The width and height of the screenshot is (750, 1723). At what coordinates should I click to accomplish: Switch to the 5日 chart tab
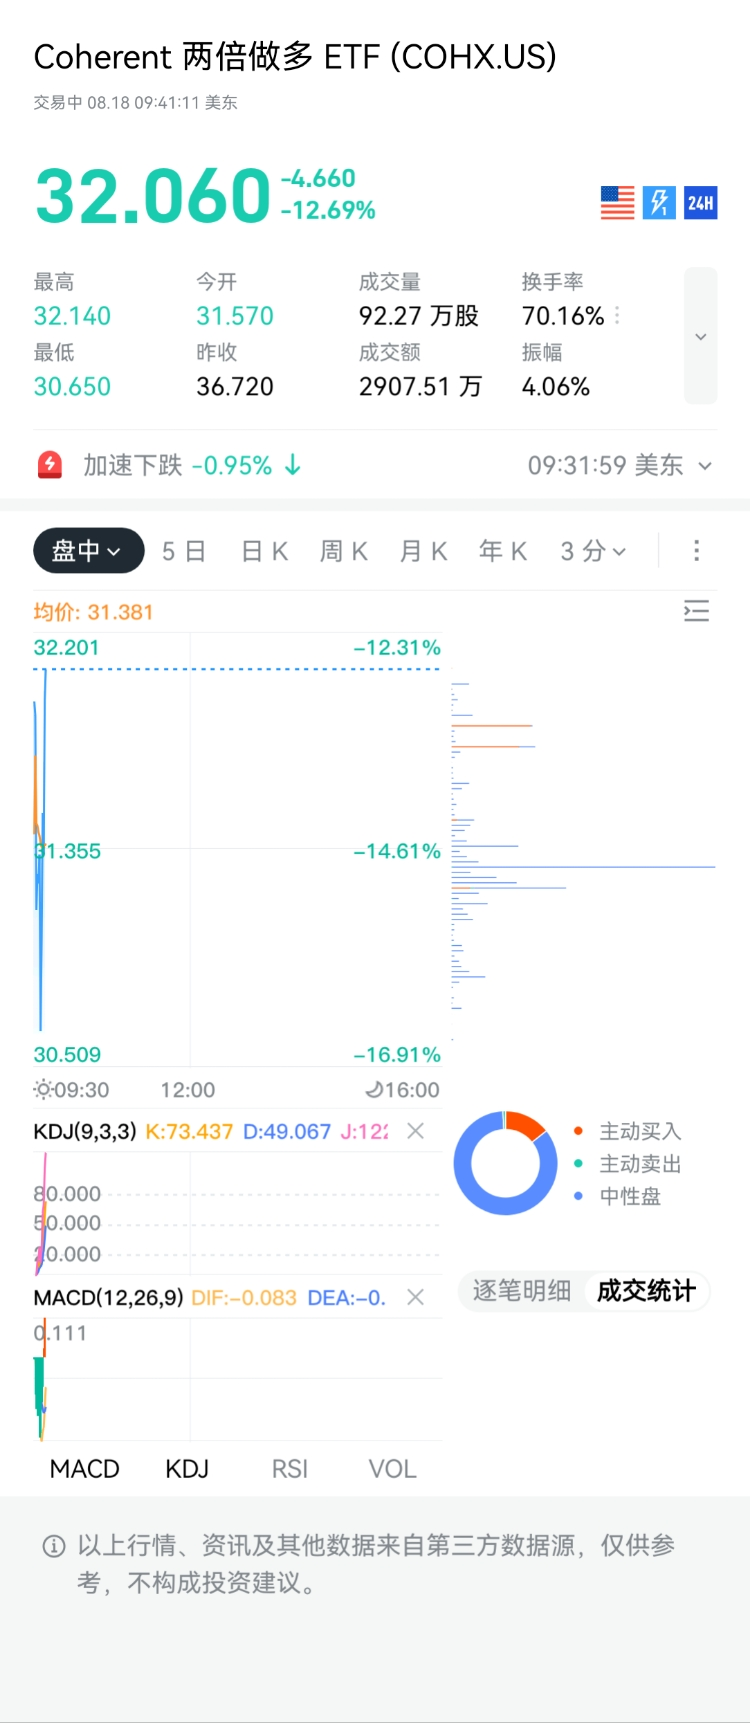pyautogui.click(x=184, y=551)
